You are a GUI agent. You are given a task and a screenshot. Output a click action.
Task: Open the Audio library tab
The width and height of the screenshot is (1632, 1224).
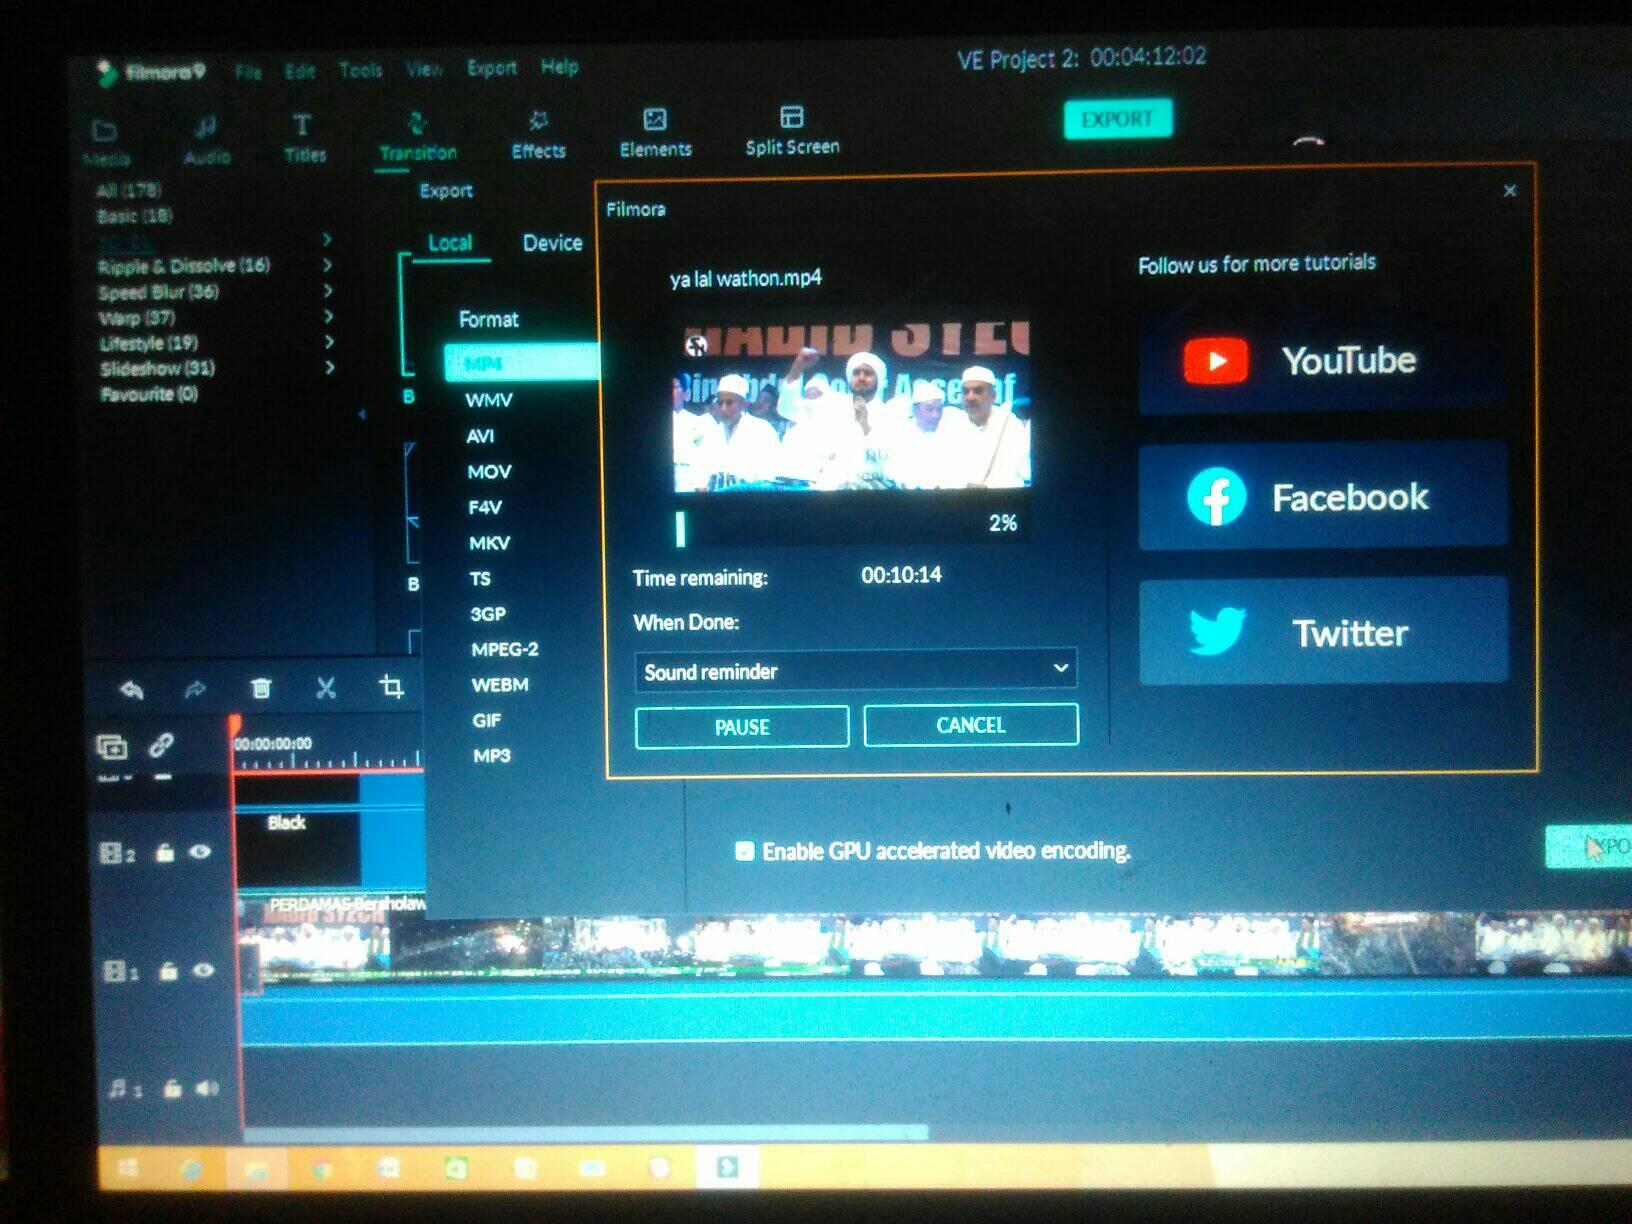pos(207,140)
